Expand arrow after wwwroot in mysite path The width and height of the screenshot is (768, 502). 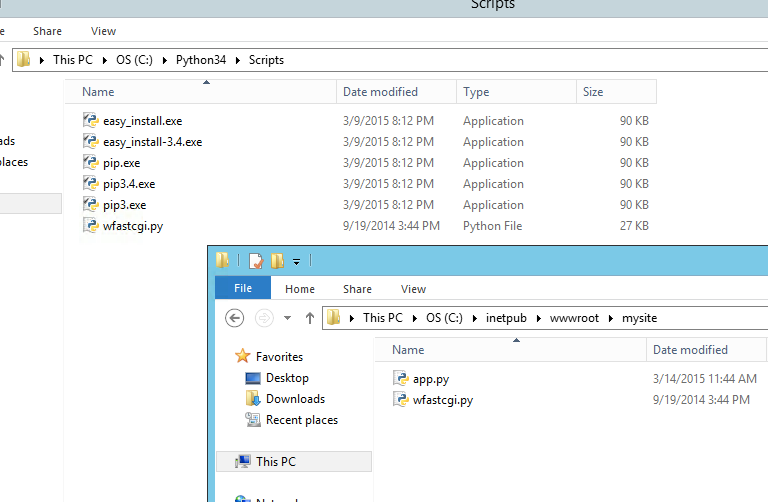[610, 318]
